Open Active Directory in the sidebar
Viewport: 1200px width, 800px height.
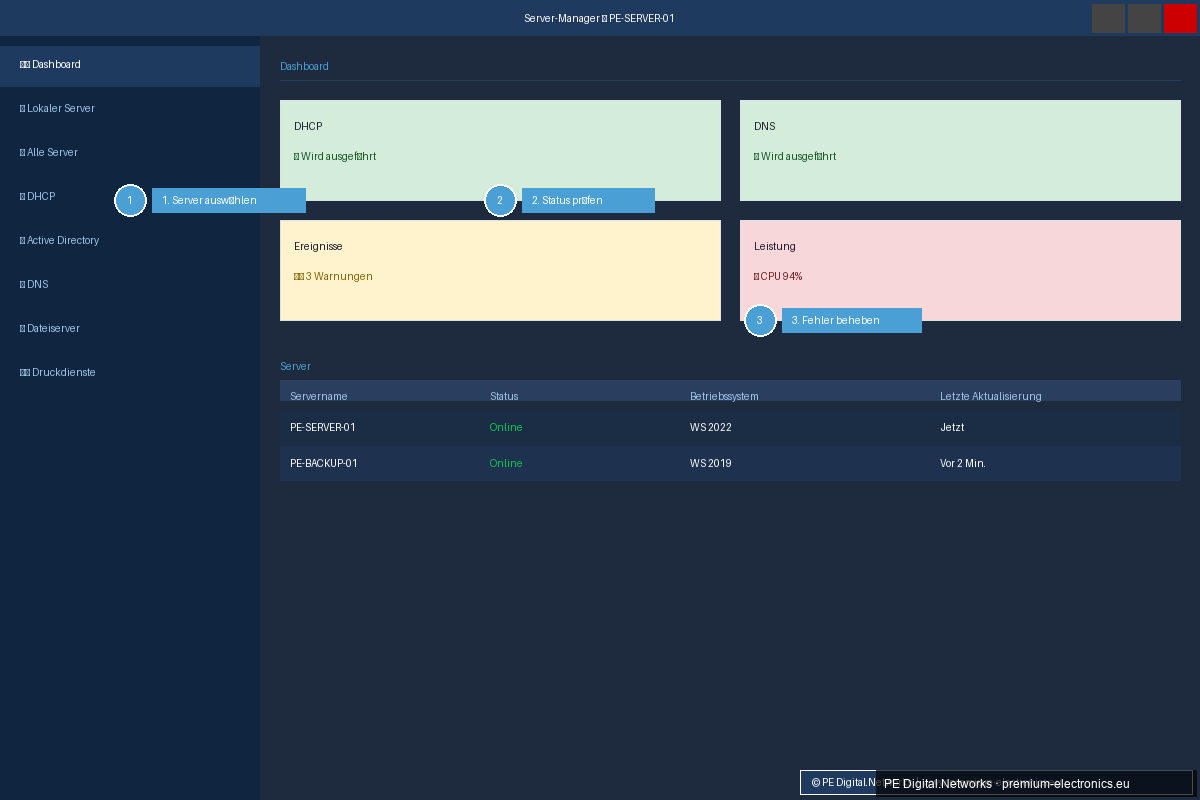click(x=130, y=241)
